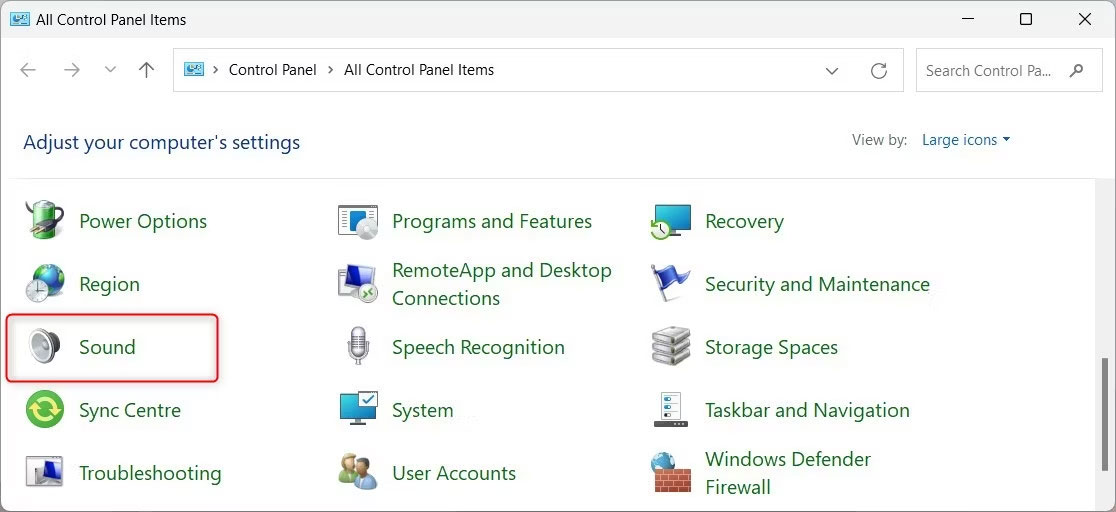Open the Programs and Features link
This screenshot has height=512, width=1116.
click(x=492, y=221)
